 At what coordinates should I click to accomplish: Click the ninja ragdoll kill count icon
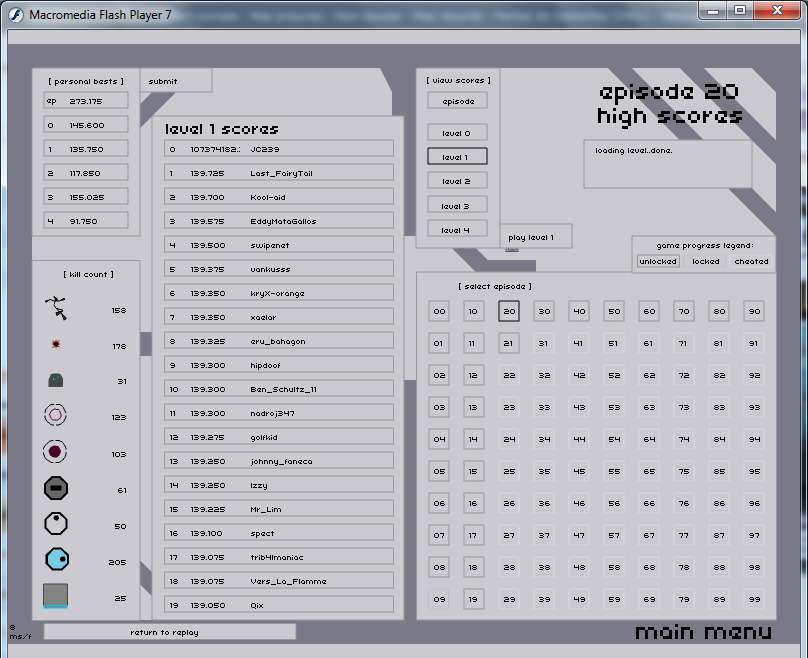tap(58, 309)
